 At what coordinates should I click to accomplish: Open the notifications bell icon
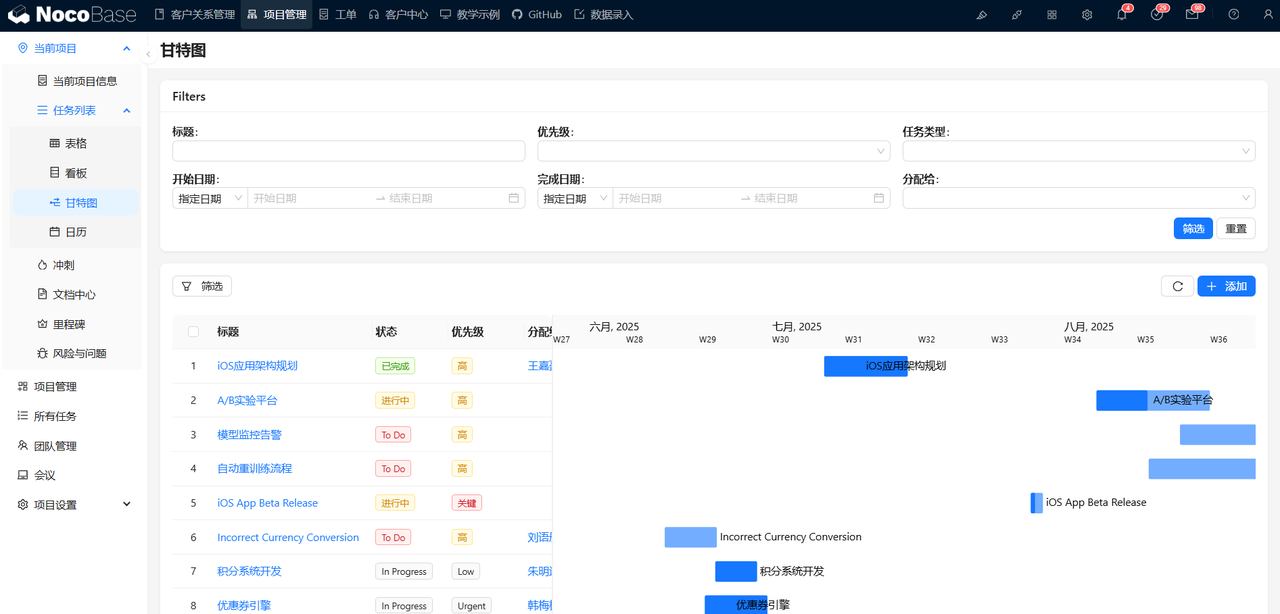coord(1122,15)
